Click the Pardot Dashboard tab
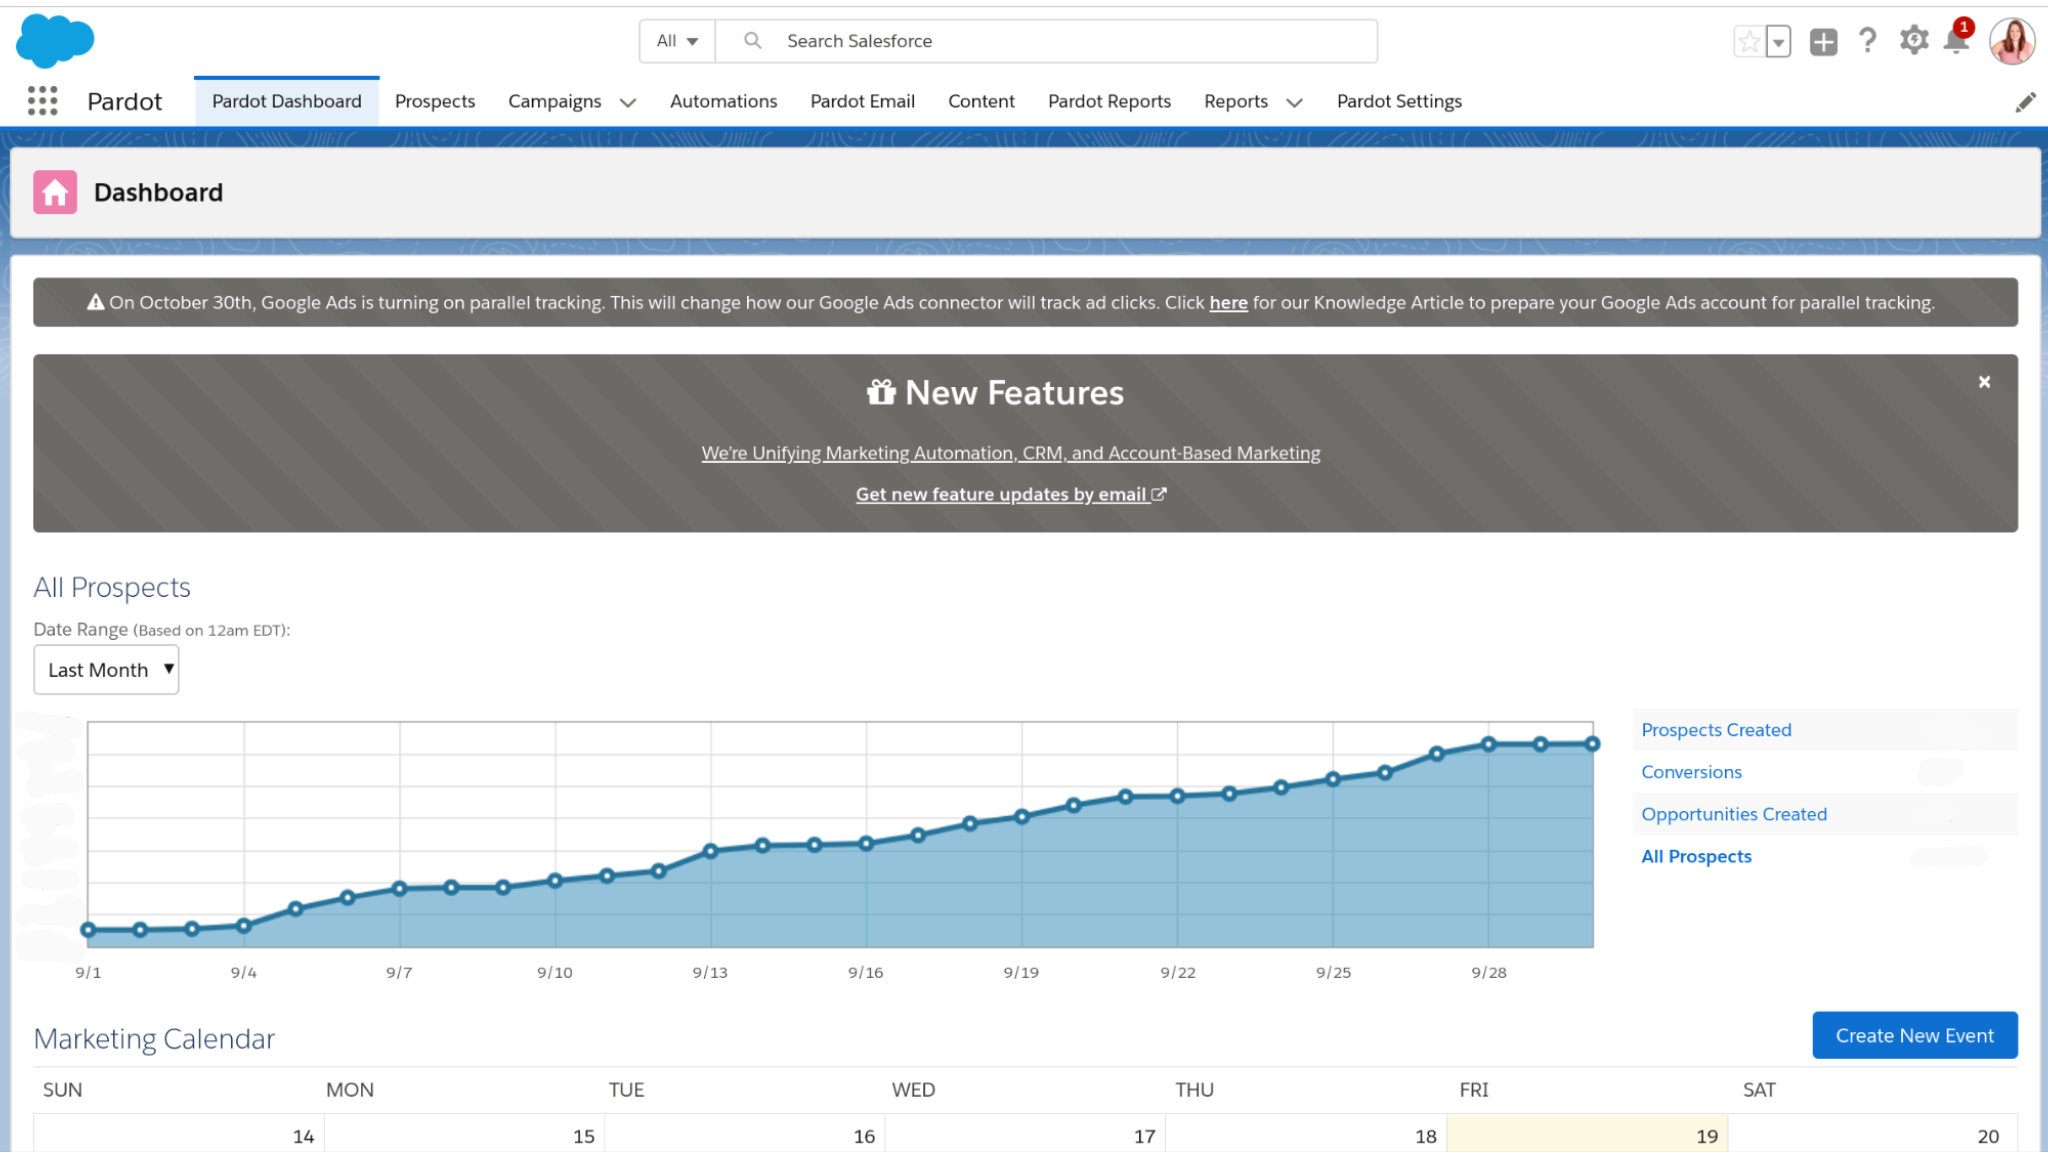The width and height of the screenshot is (2048, 1153). (287, 100)
